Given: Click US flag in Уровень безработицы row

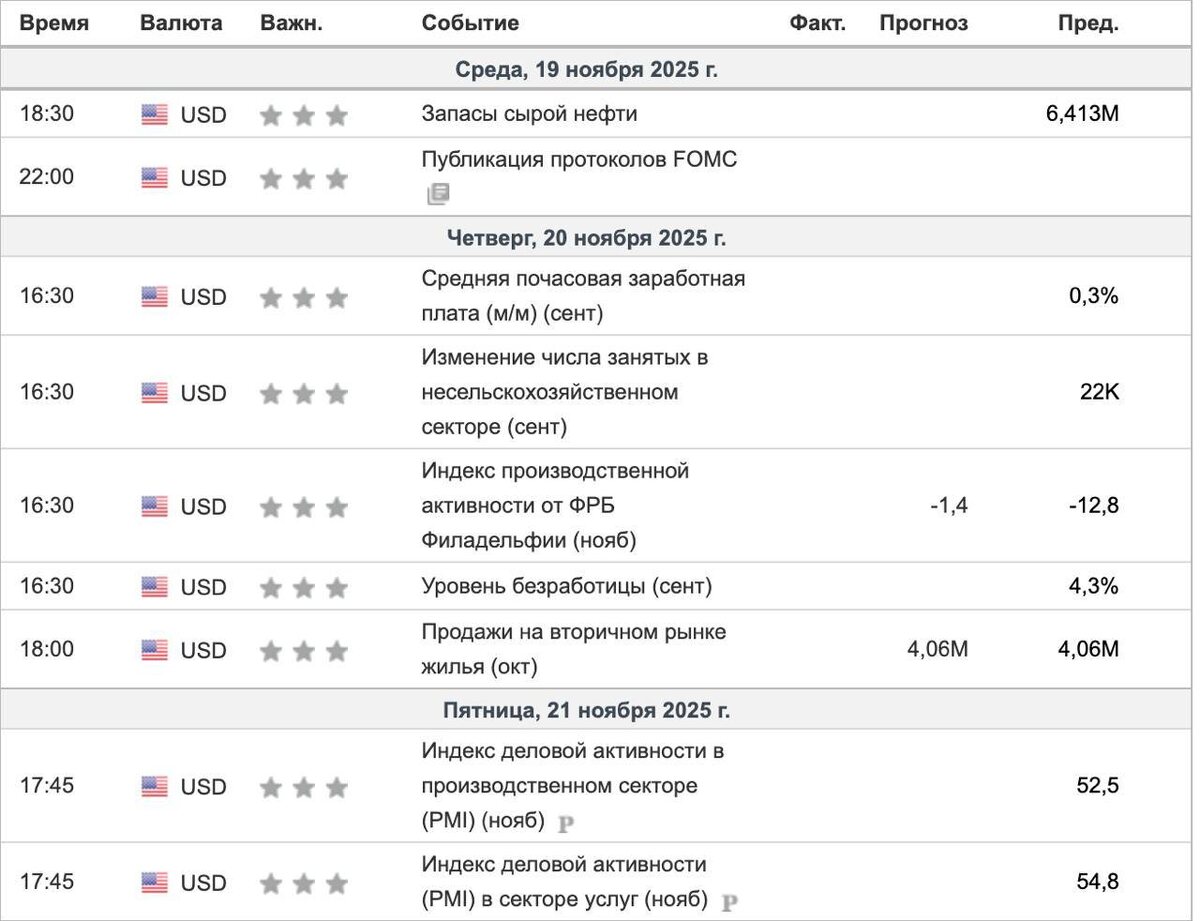Looking at the screenshot, I should [154, 587].
